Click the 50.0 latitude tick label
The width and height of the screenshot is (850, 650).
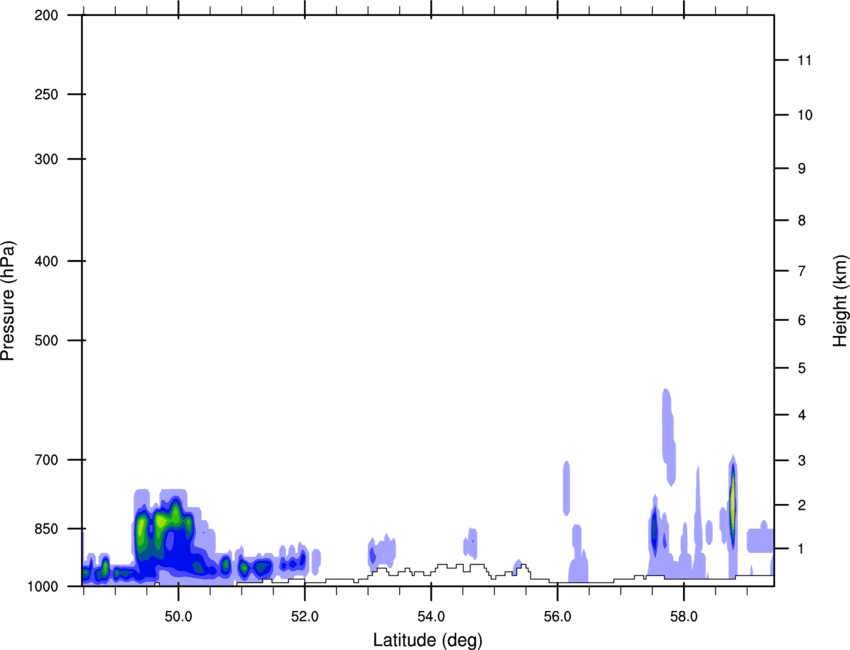tap(178, 617)
